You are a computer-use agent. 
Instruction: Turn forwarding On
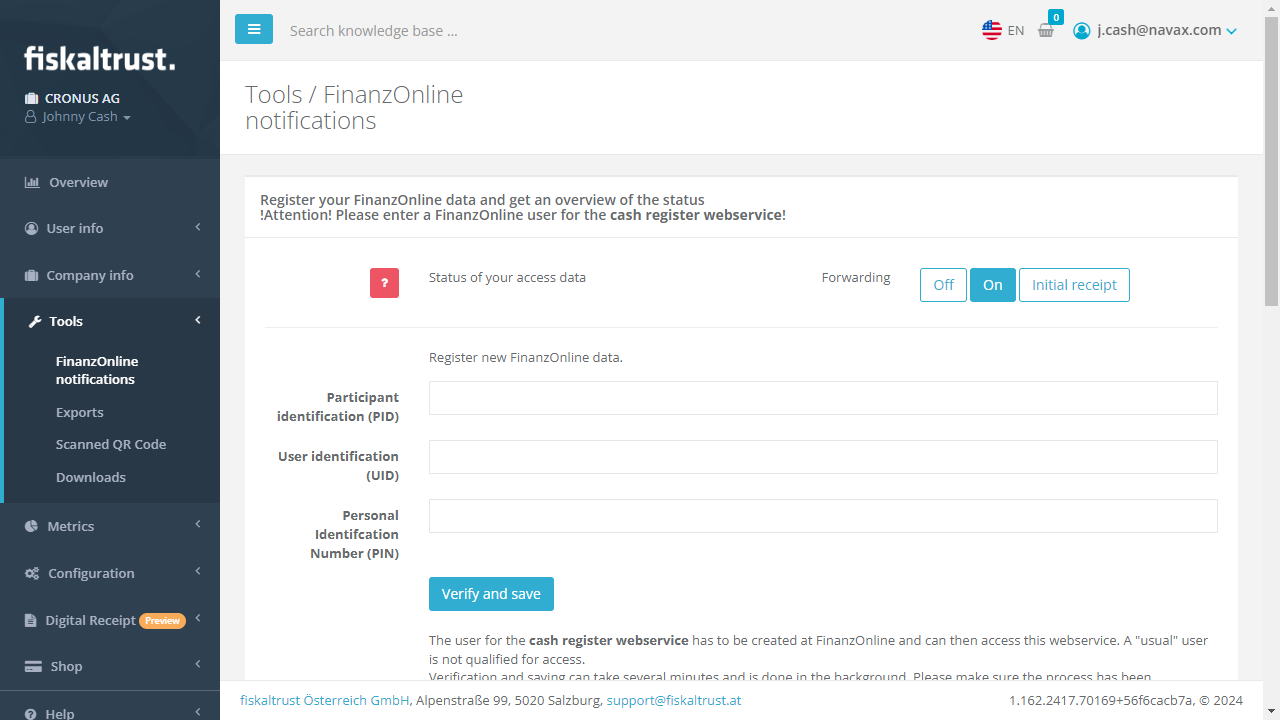993,285
